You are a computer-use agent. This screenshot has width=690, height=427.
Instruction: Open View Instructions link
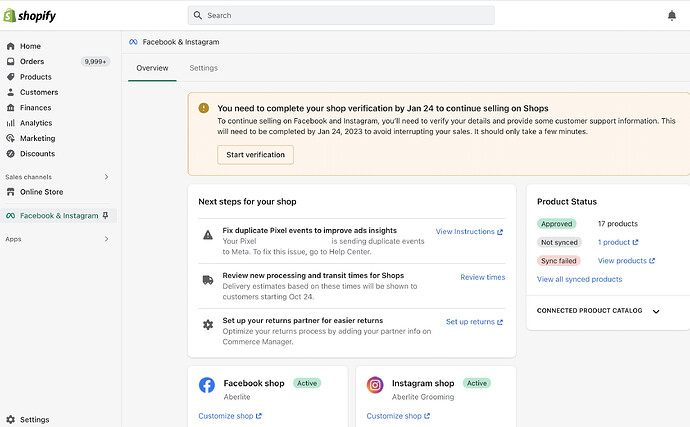pos(469,232)
